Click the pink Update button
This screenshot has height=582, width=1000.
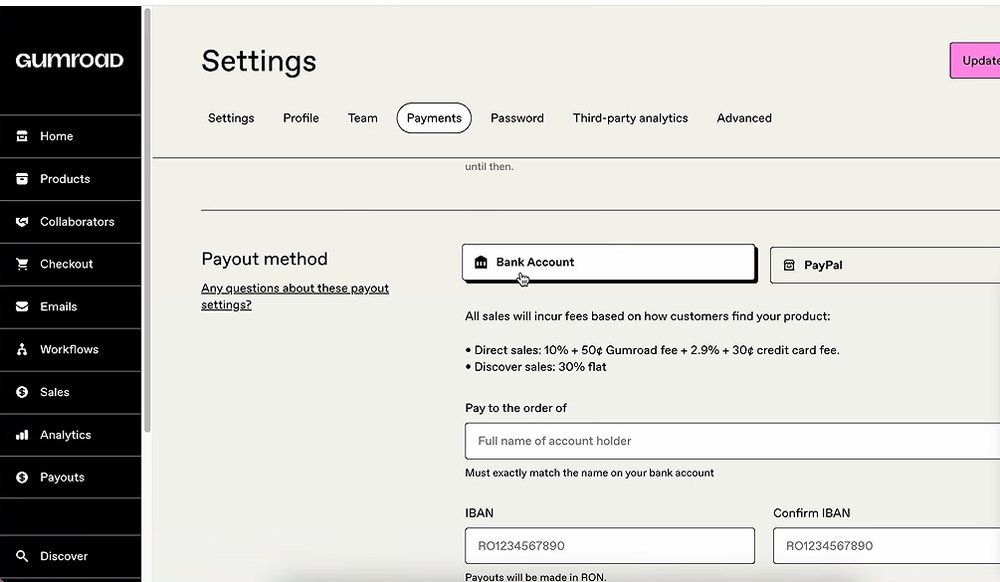pos(975,61)
